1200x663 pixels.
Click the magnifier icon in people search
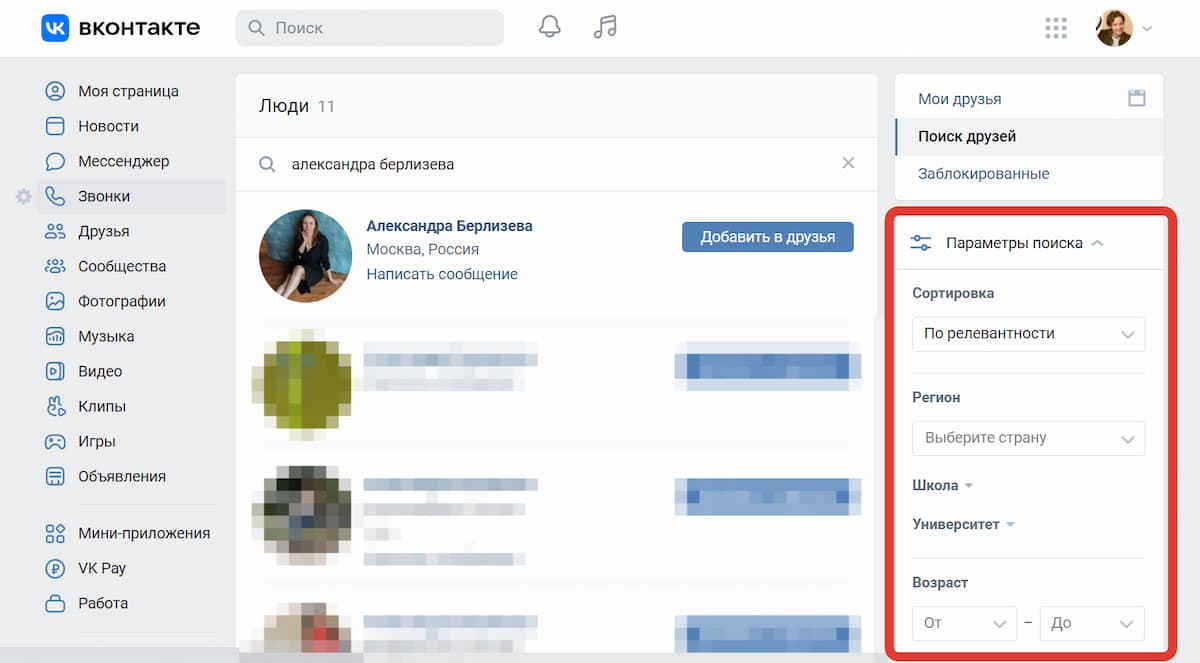coord(267,164)
